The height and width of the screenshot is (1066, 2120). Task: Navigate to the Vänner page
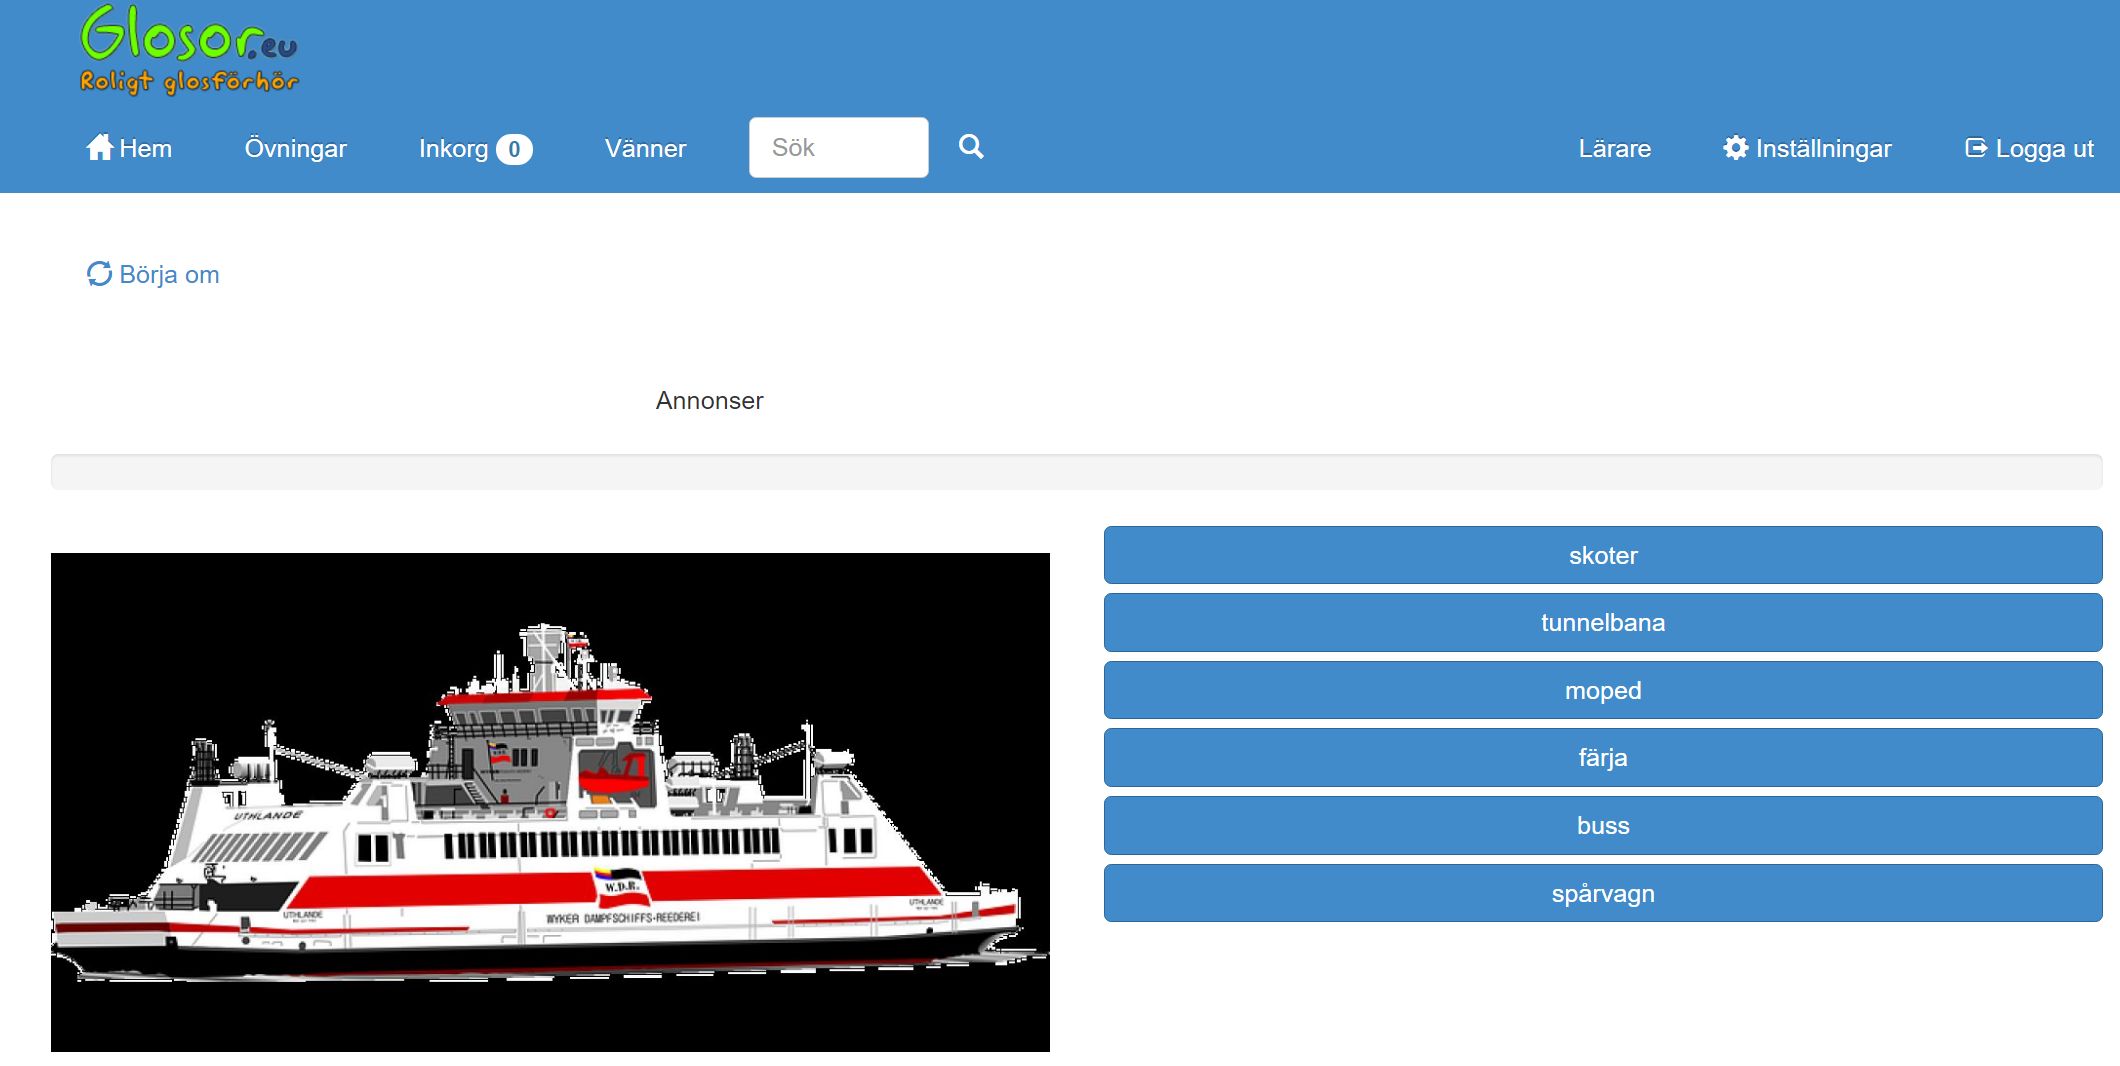click(x=645, y=149)
